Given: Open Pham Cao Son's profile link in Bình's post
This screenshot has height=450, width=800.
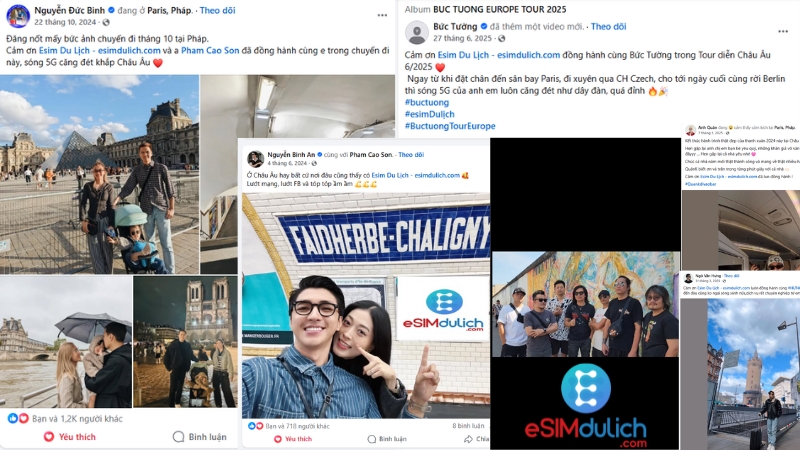Looking at the screenshot, I should tap(210, 51).
